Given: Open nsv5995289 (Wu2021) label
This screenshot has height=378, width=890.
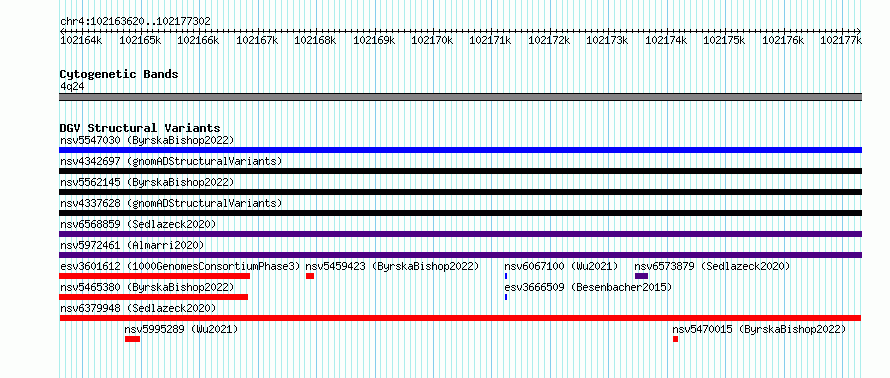Looking at the screenshot, I should click(181, 329).
